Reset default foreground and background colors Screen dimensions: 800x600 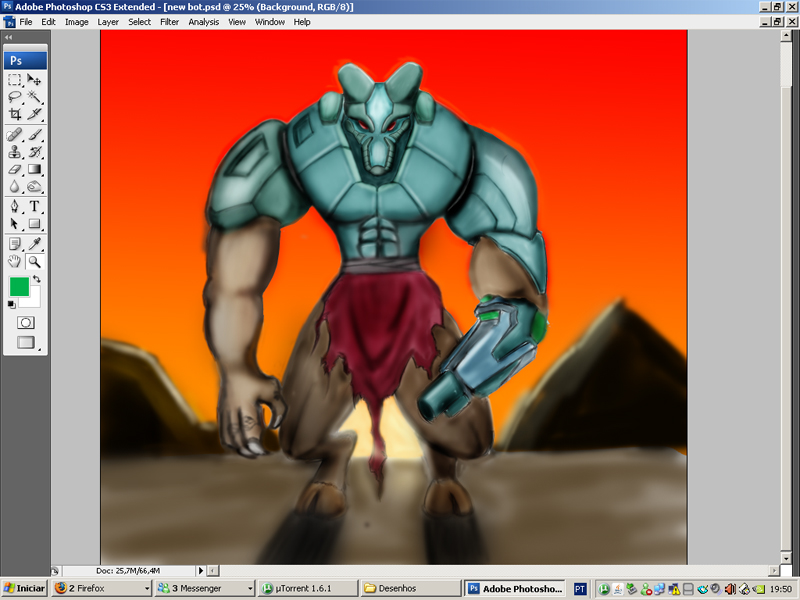click(11, 305)
